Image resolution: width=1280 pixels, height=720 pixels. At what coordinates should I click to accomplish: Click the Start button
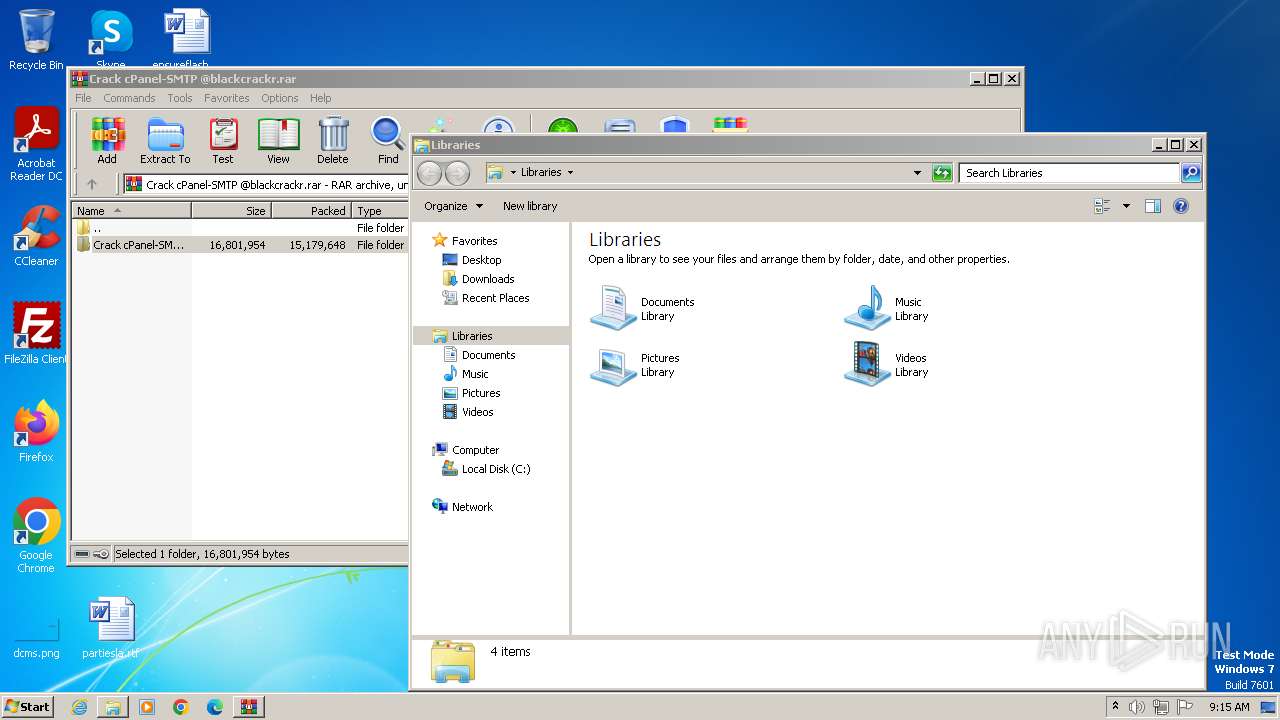click(x=27, y=707)
